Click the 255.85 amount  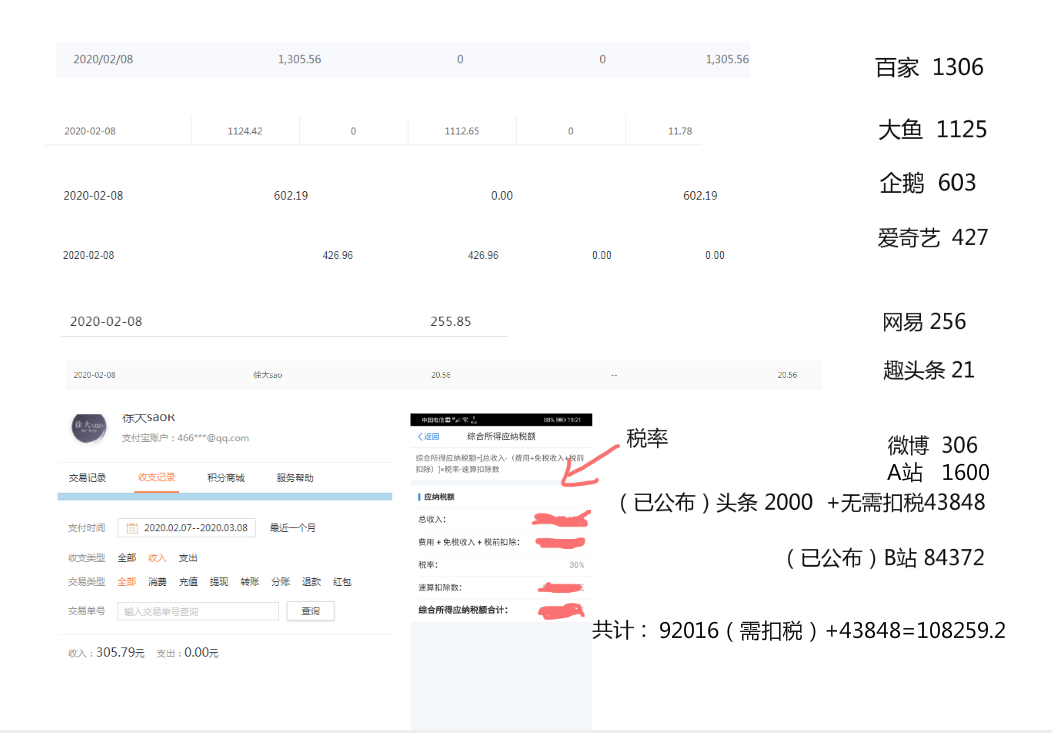pos(451,321)
